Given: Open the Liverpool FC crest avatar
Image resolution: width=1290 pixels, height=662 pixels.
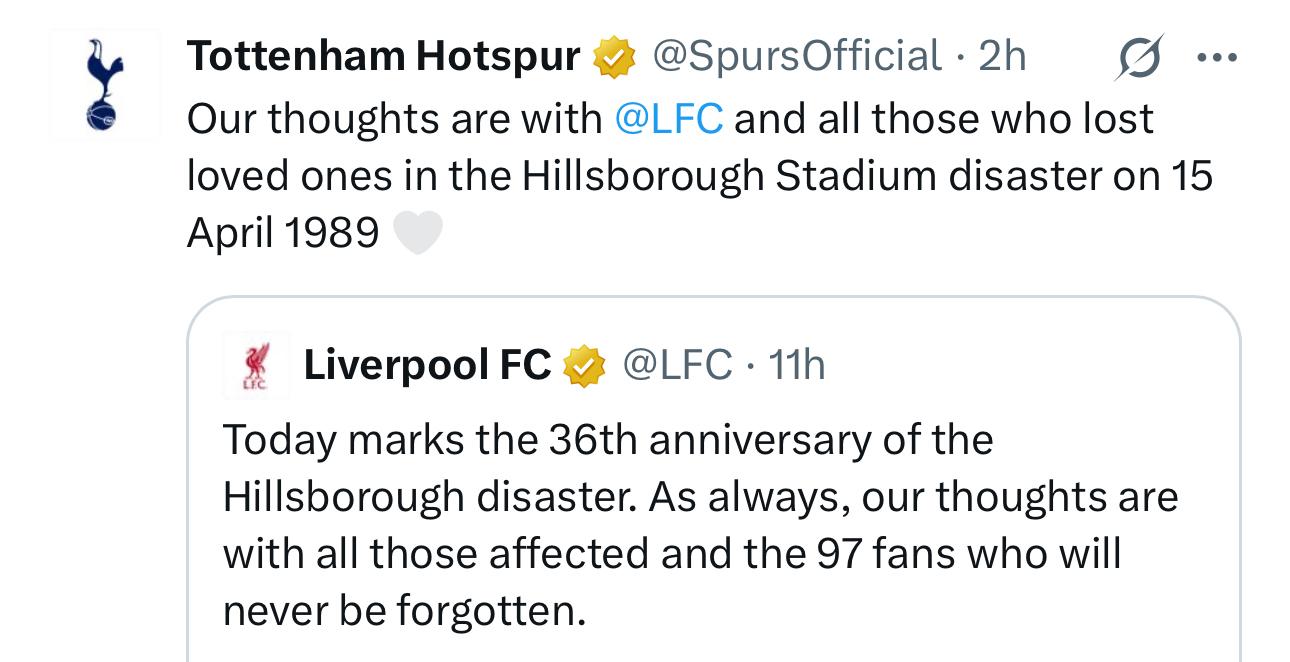Looking at the screenshot, I should [x=257, y=365].
